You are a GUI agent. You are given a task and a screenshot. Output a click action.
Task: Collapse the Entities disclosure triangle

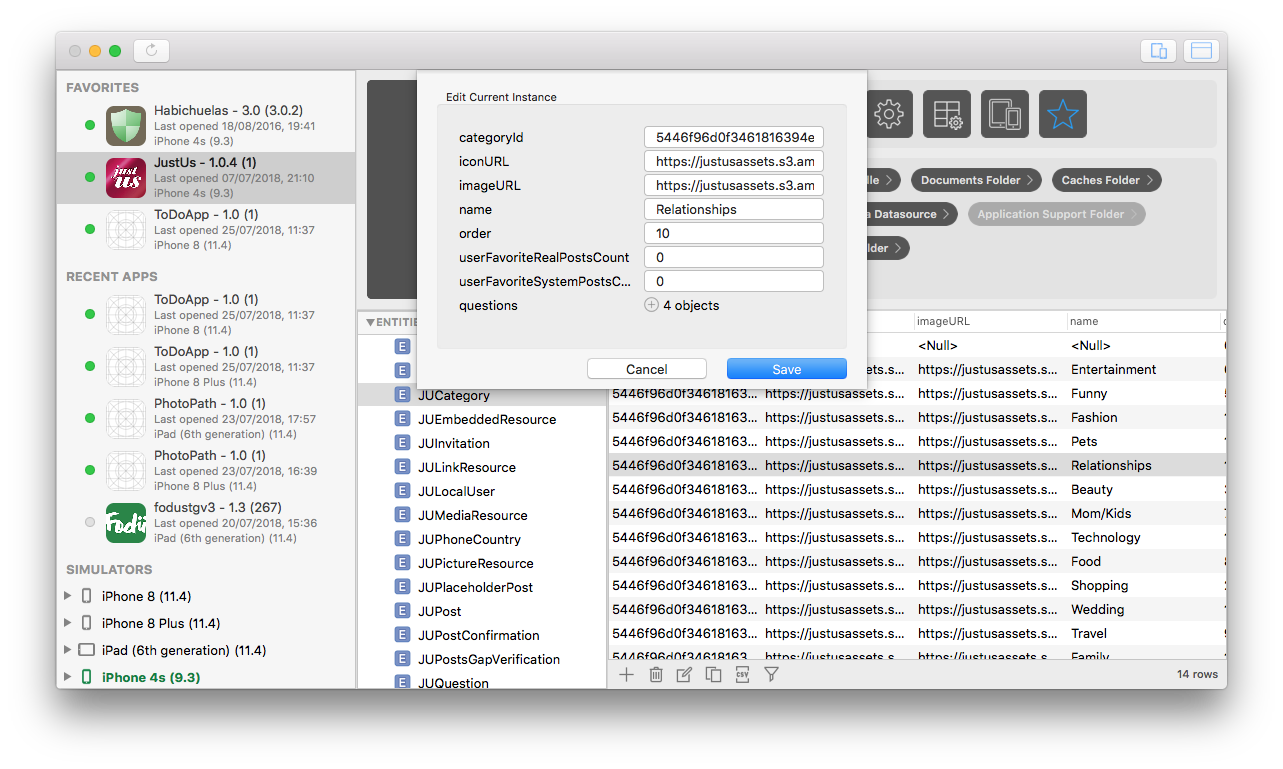coord(371,322)
